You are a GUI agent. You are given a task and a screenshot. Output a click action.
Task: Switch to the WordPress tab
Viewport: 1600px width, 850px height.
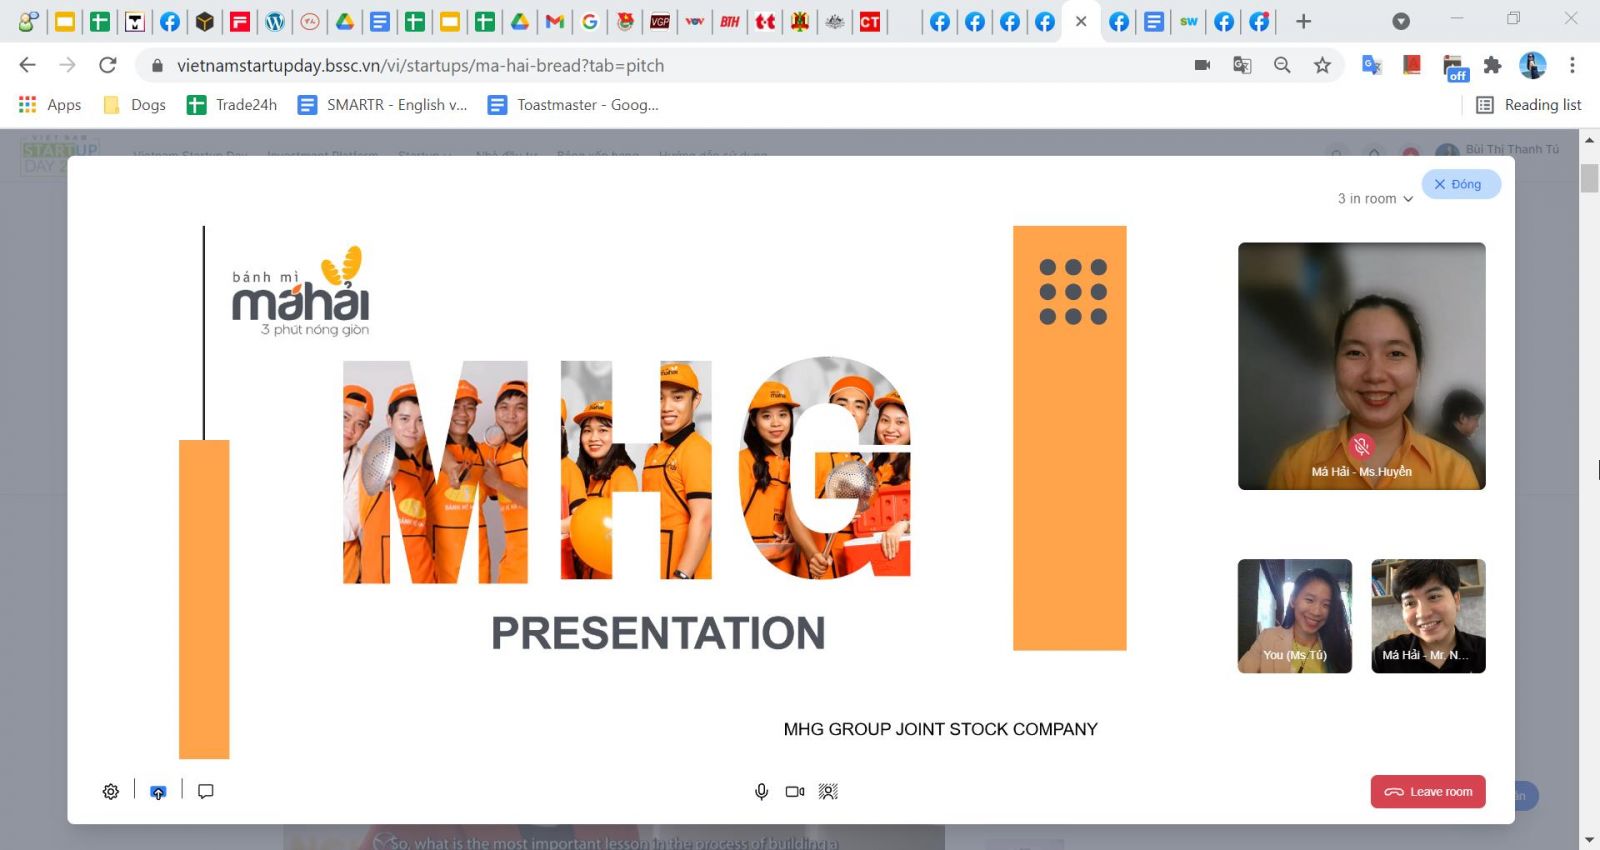tap(275, 21)
